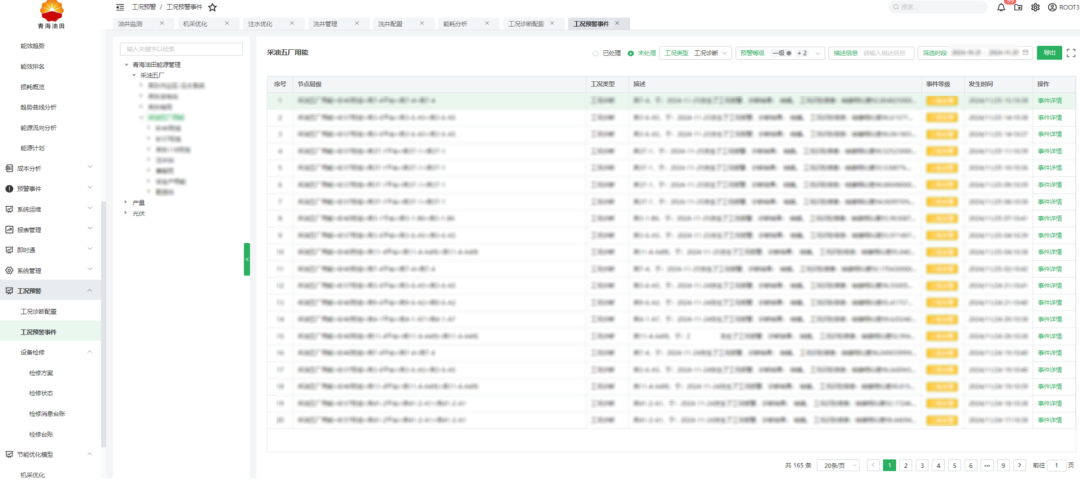Click the tree search keyword input
The width and height of the screenshot is (1080, 499).
[181, 49]
